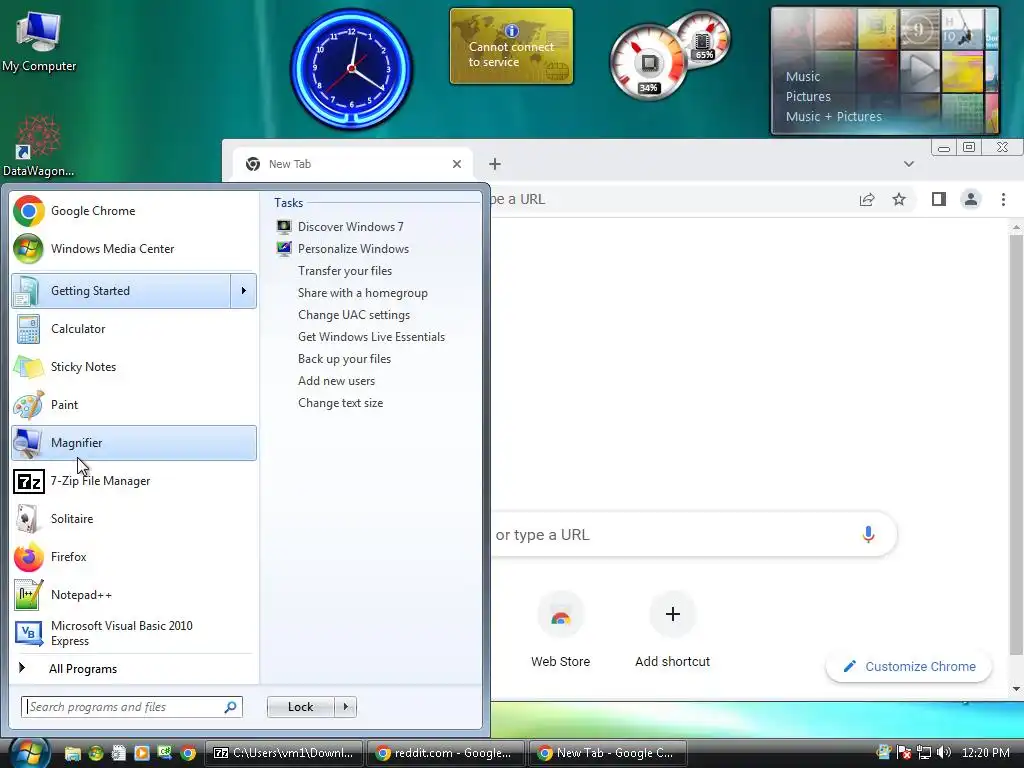
Task: Click the share this page icon
Action: (x=867, y=200)
